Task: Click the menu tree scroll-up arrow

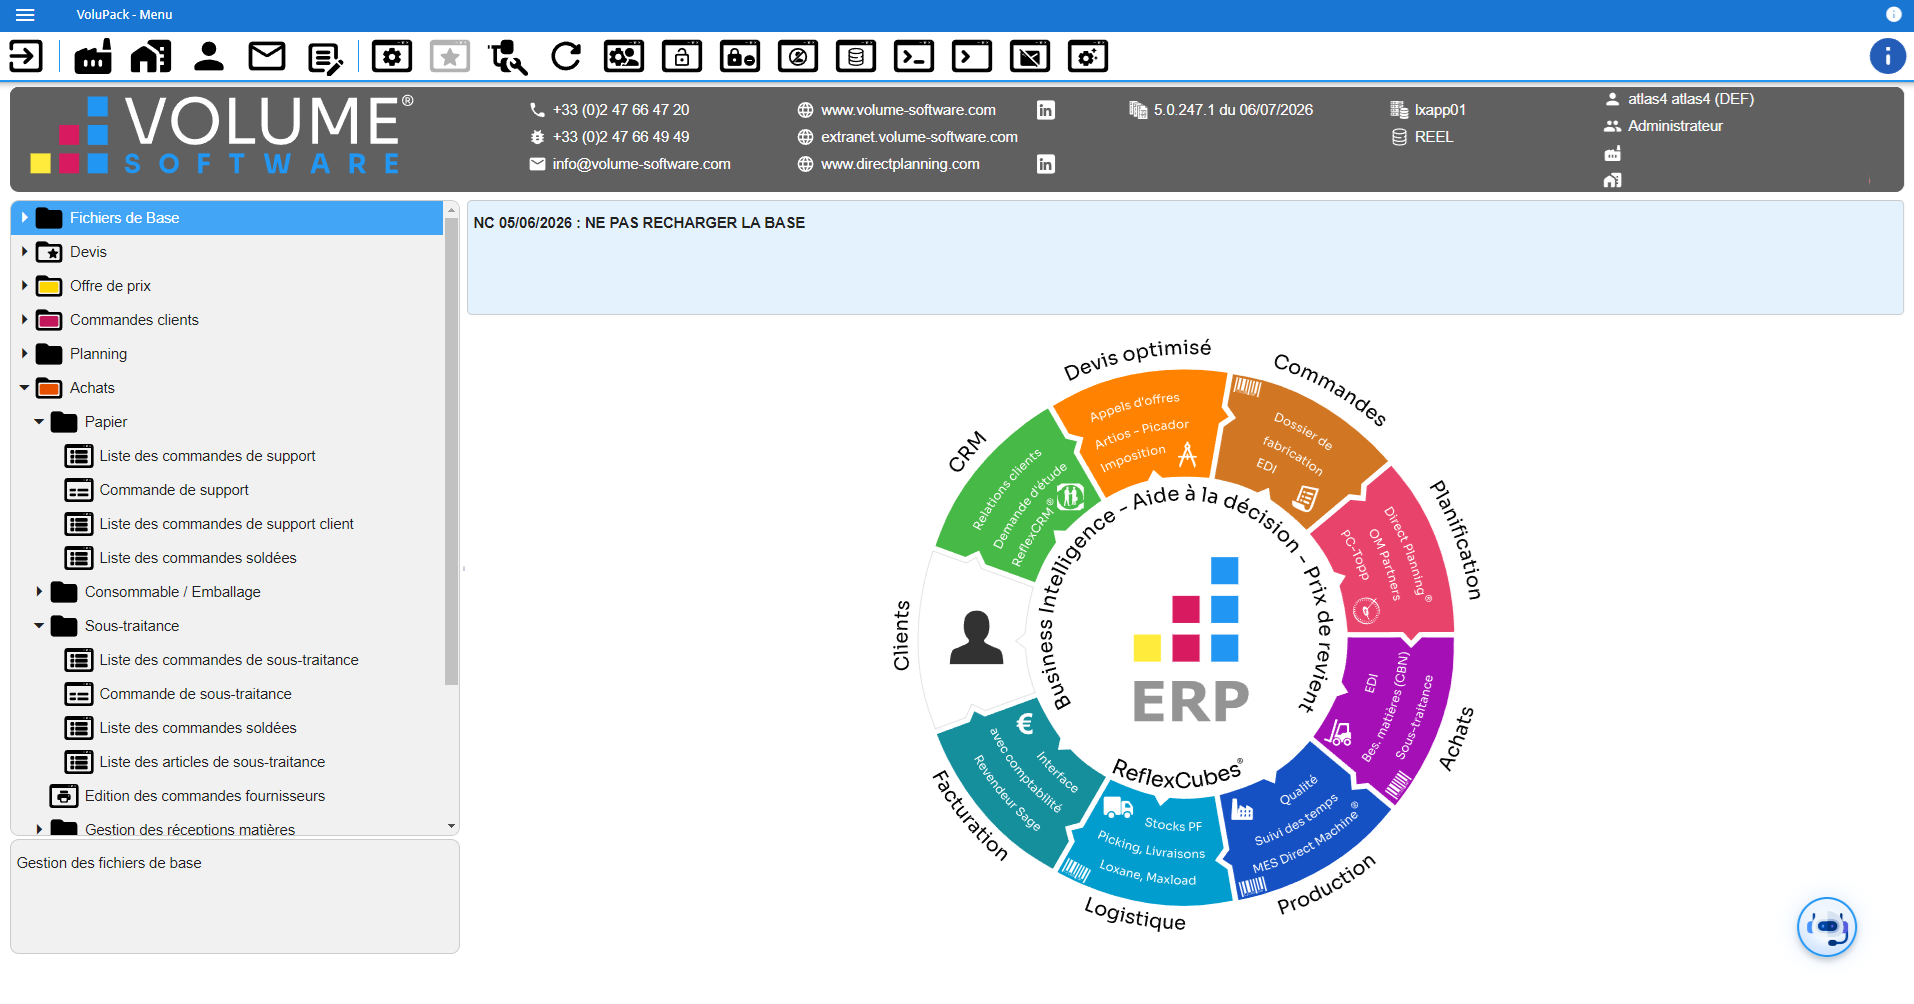Action: [x=452, y=210]
